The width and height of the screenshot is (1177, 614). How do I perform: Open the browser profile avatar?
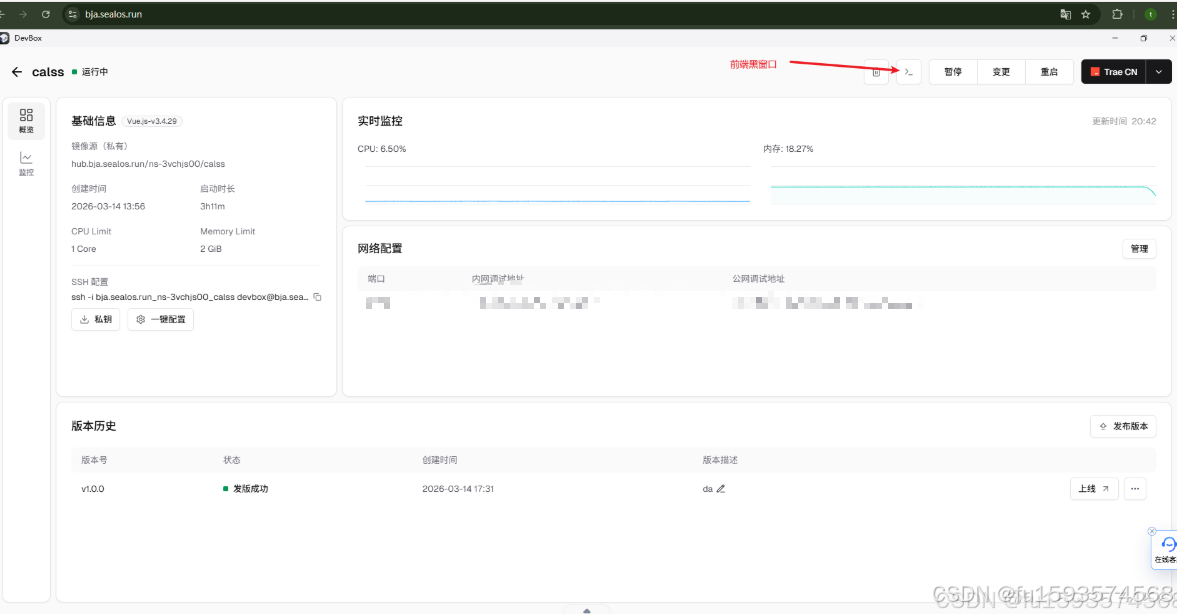click(x=1150, y=14)
